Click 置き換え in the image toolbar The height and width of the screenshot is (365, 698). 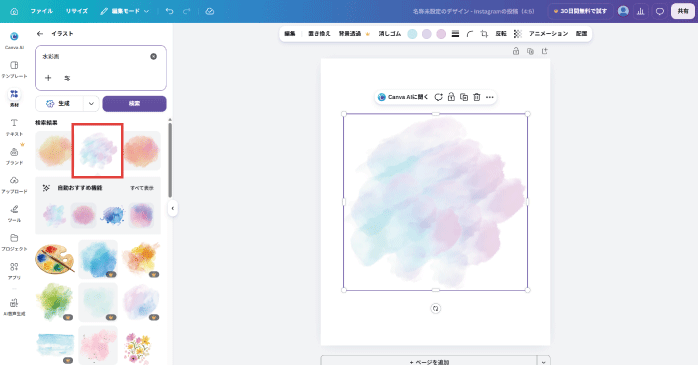(x=319, y=33)
